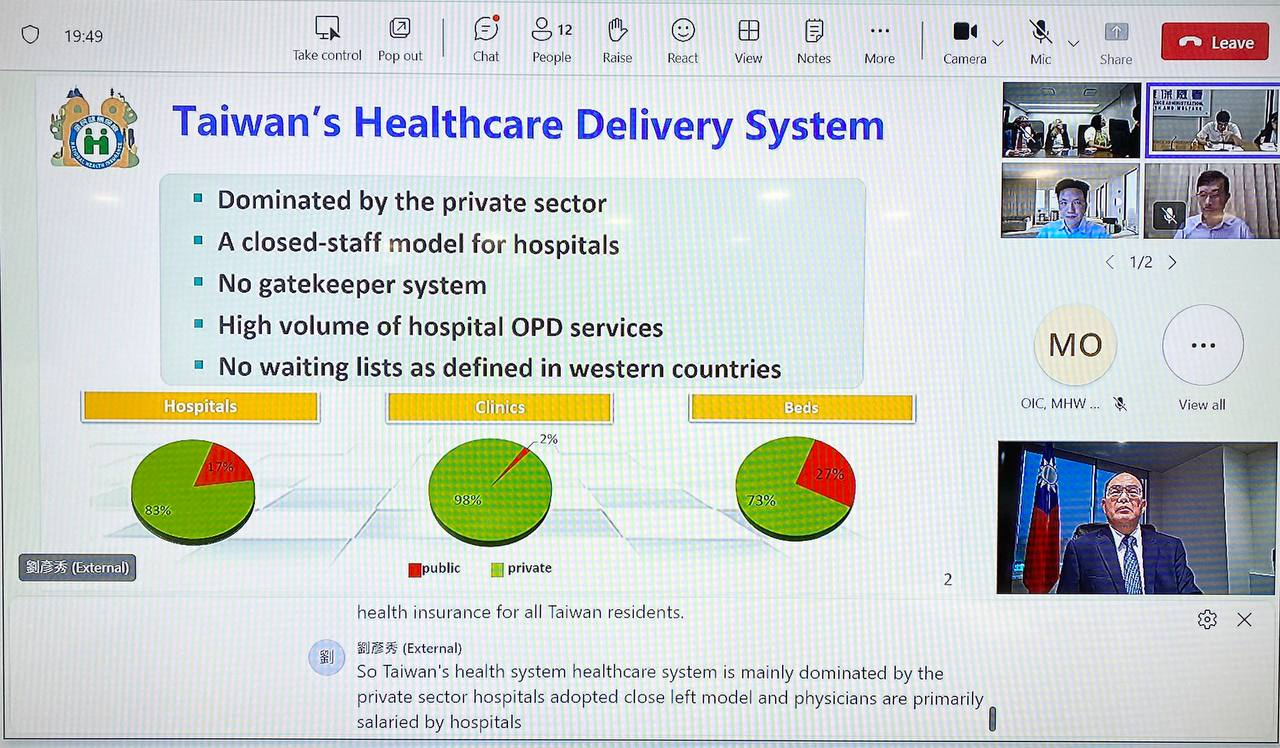Click the MO participant avatar
The height and width of the screenshot is (748, 1280).
coord(1075,346)
